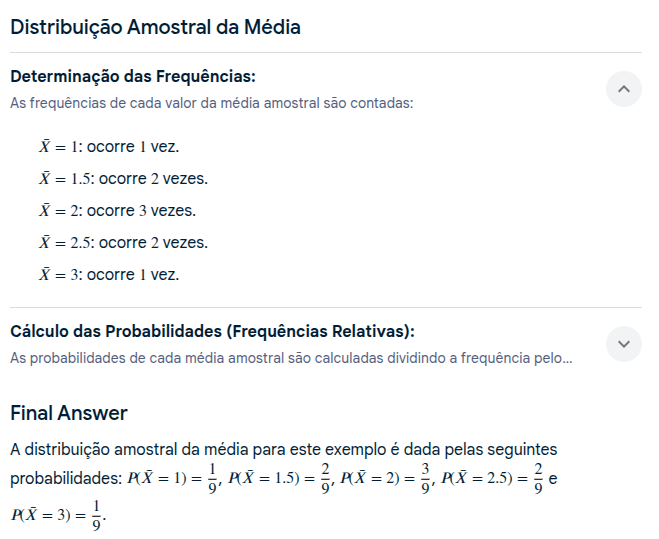Expand the Cálculo das Probabilidades chevron

coord(623,343)
